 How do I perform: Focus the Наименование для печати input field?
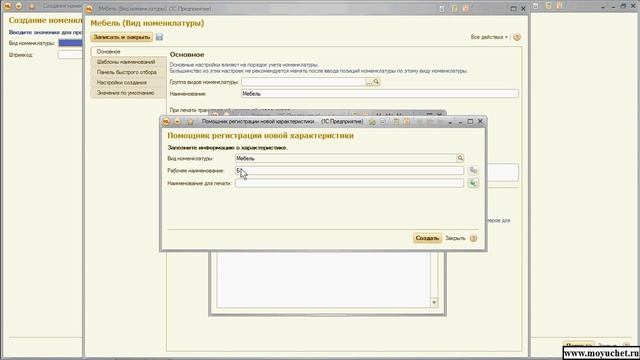point(349,183)
